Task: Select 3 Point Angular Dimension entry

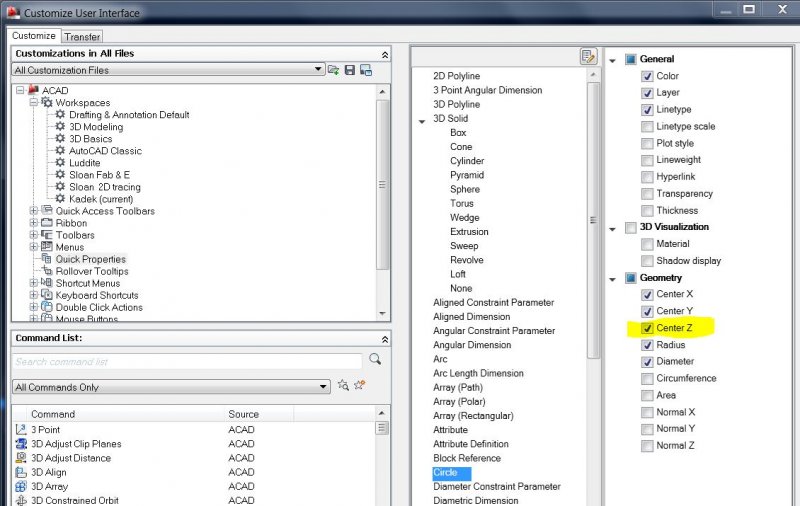Action: (487, 90)
